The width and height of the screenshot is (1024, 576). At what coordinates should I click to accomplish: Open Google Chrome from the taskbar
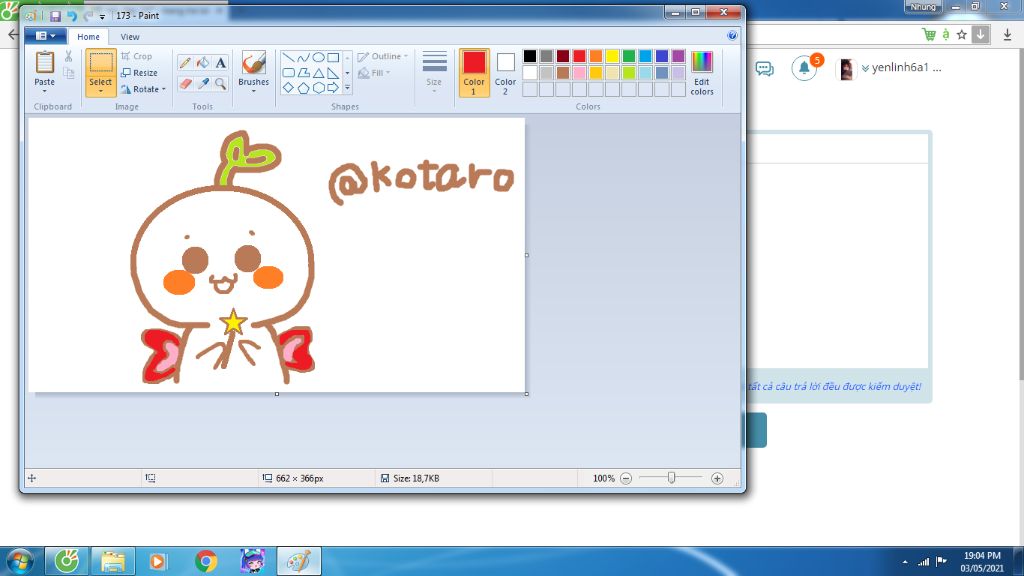click(206, 561)
